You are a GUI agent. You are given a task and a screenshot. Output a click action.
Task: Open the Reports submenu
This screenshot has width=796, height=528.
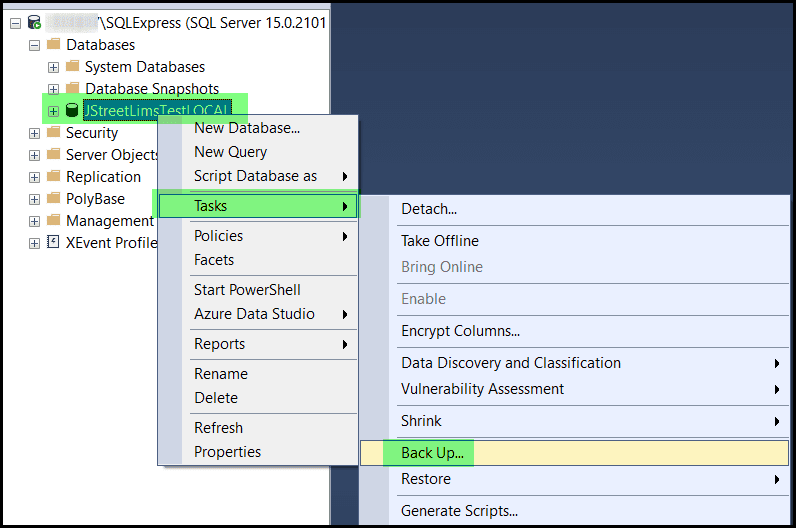coord(258,344)
